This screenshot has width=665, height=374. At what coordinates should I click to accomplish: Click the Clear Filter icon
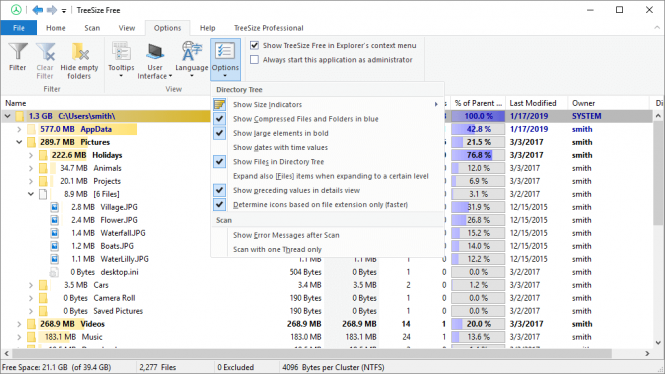[45, 52]
